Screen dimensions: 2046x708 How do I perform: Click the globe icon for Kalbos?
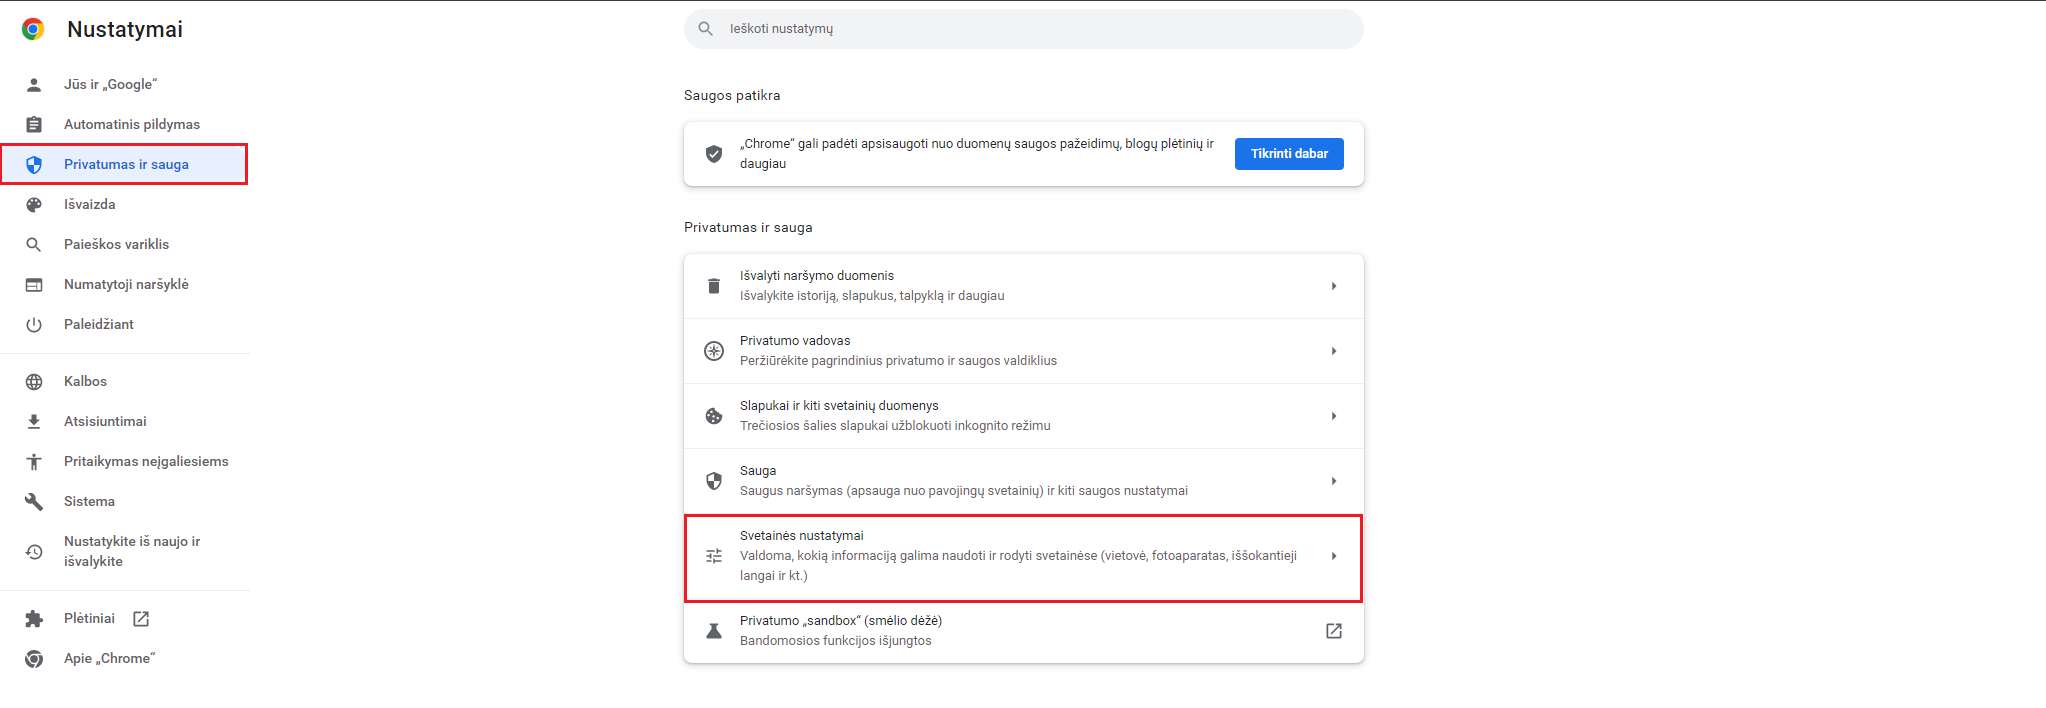pos(34,382)
